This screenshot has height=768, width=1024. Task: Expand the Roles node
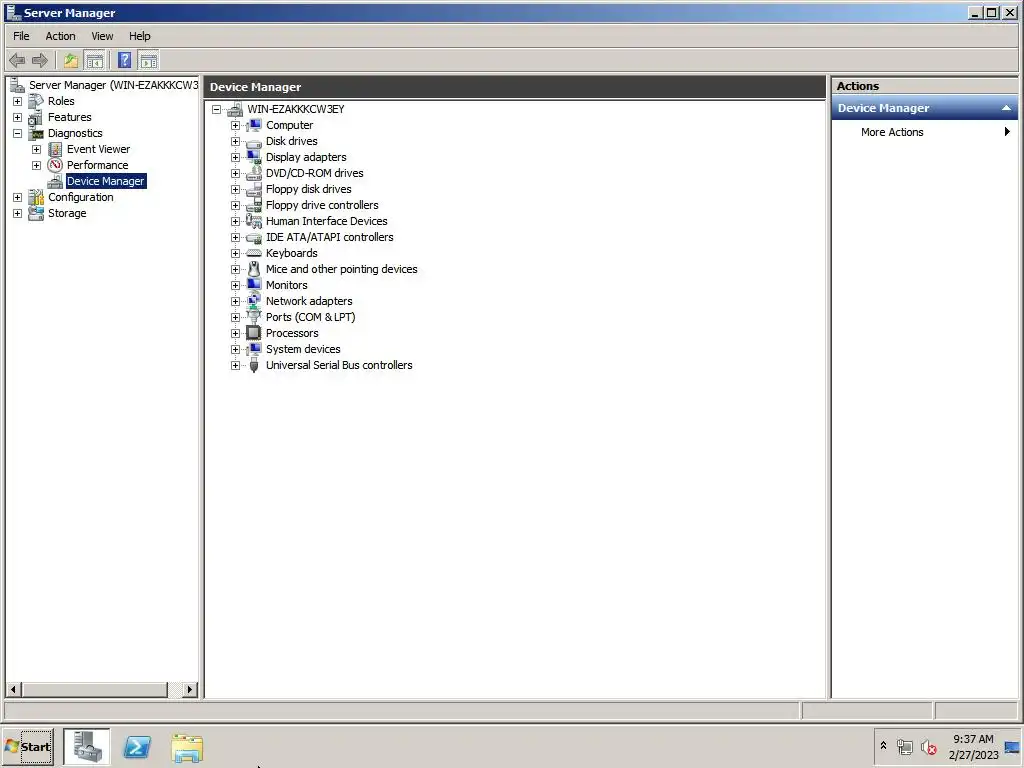click(x=18, y=101)
